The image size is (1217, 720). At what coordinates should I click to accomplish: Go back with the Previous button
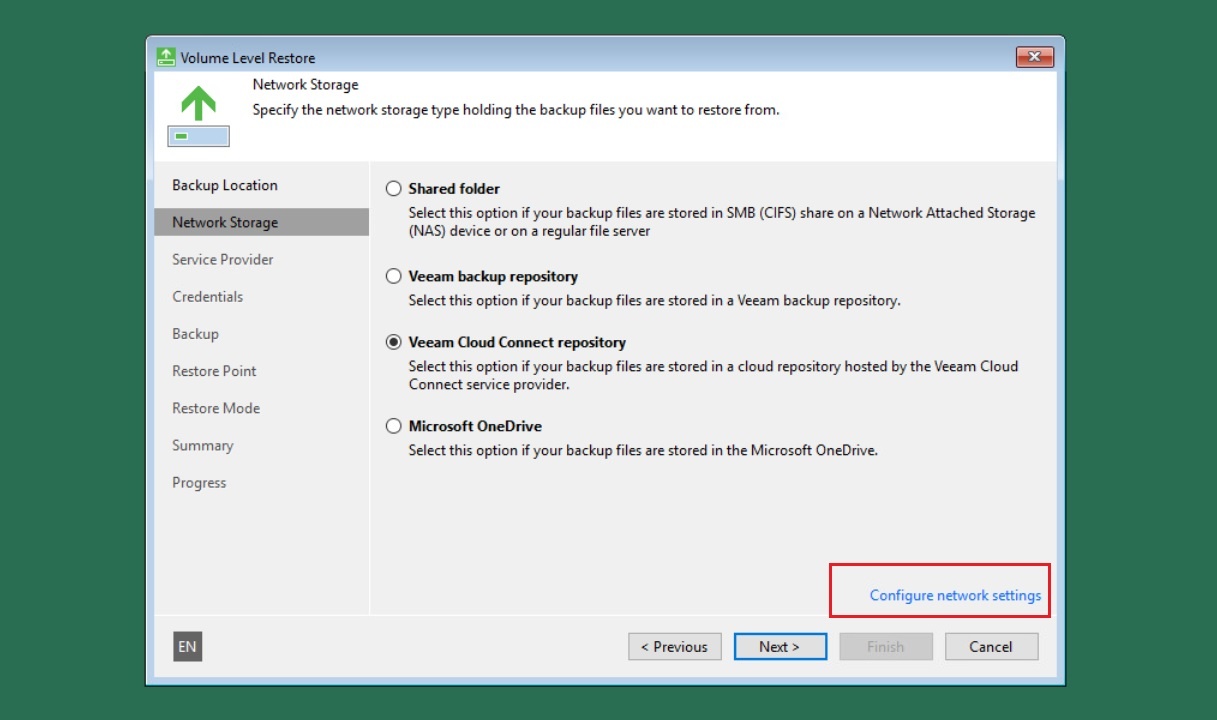coord(674,647)
